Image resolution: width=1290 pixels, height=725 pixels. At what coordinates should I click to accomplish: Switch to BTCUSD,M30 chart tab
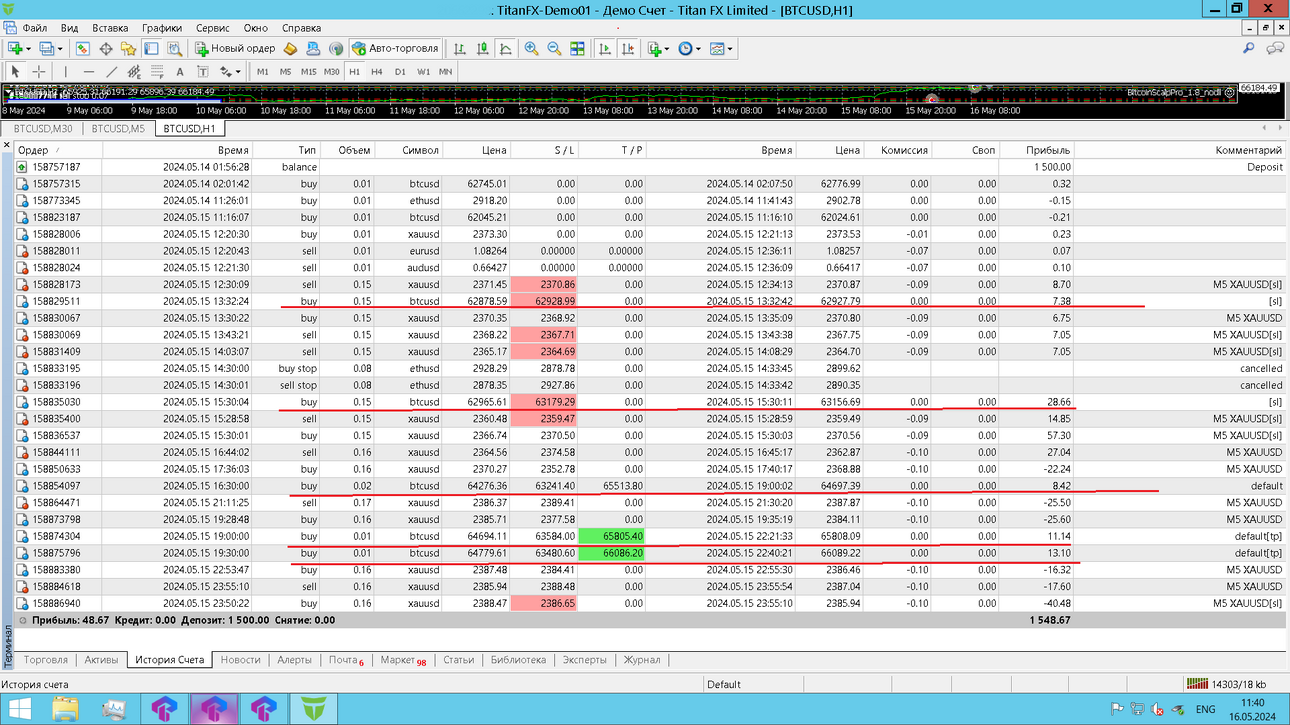click(42, 128)
